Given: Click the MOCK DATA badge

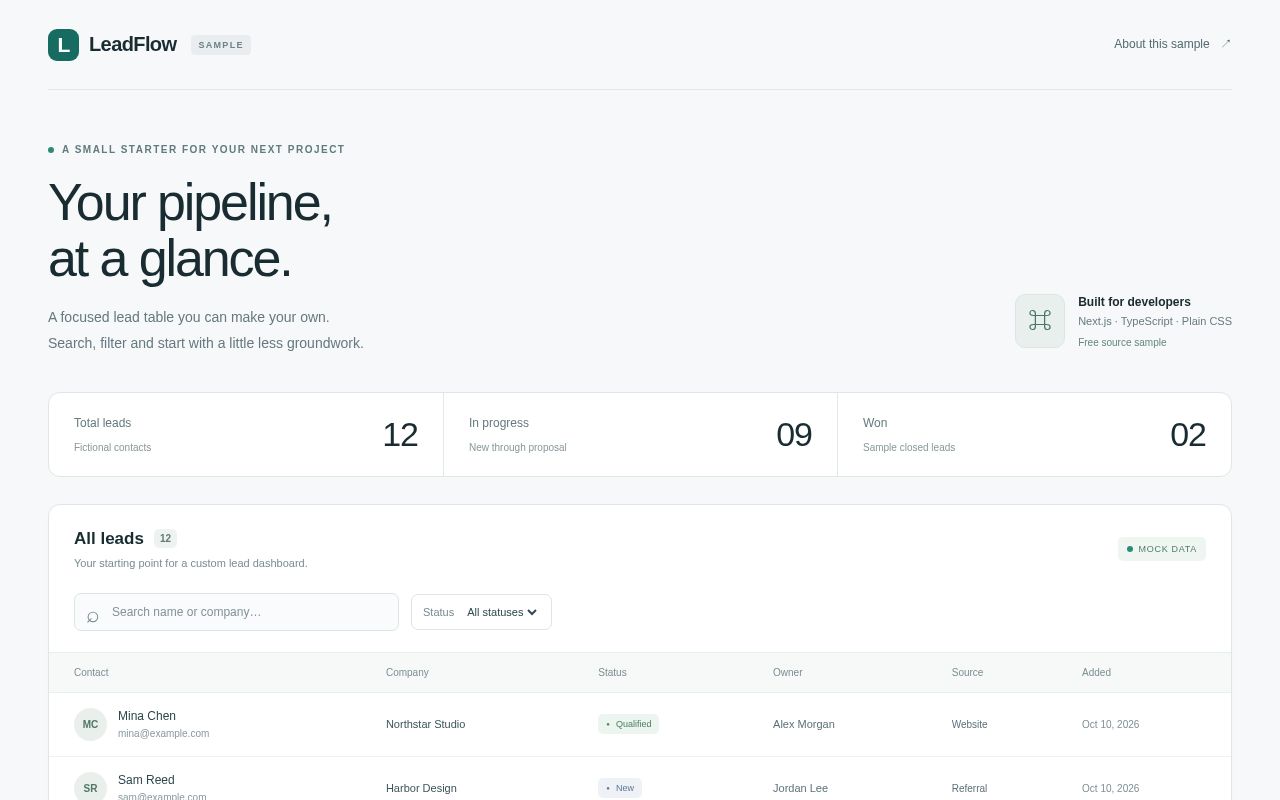Looking at the screenshot, I should [x=1162, y=549].
